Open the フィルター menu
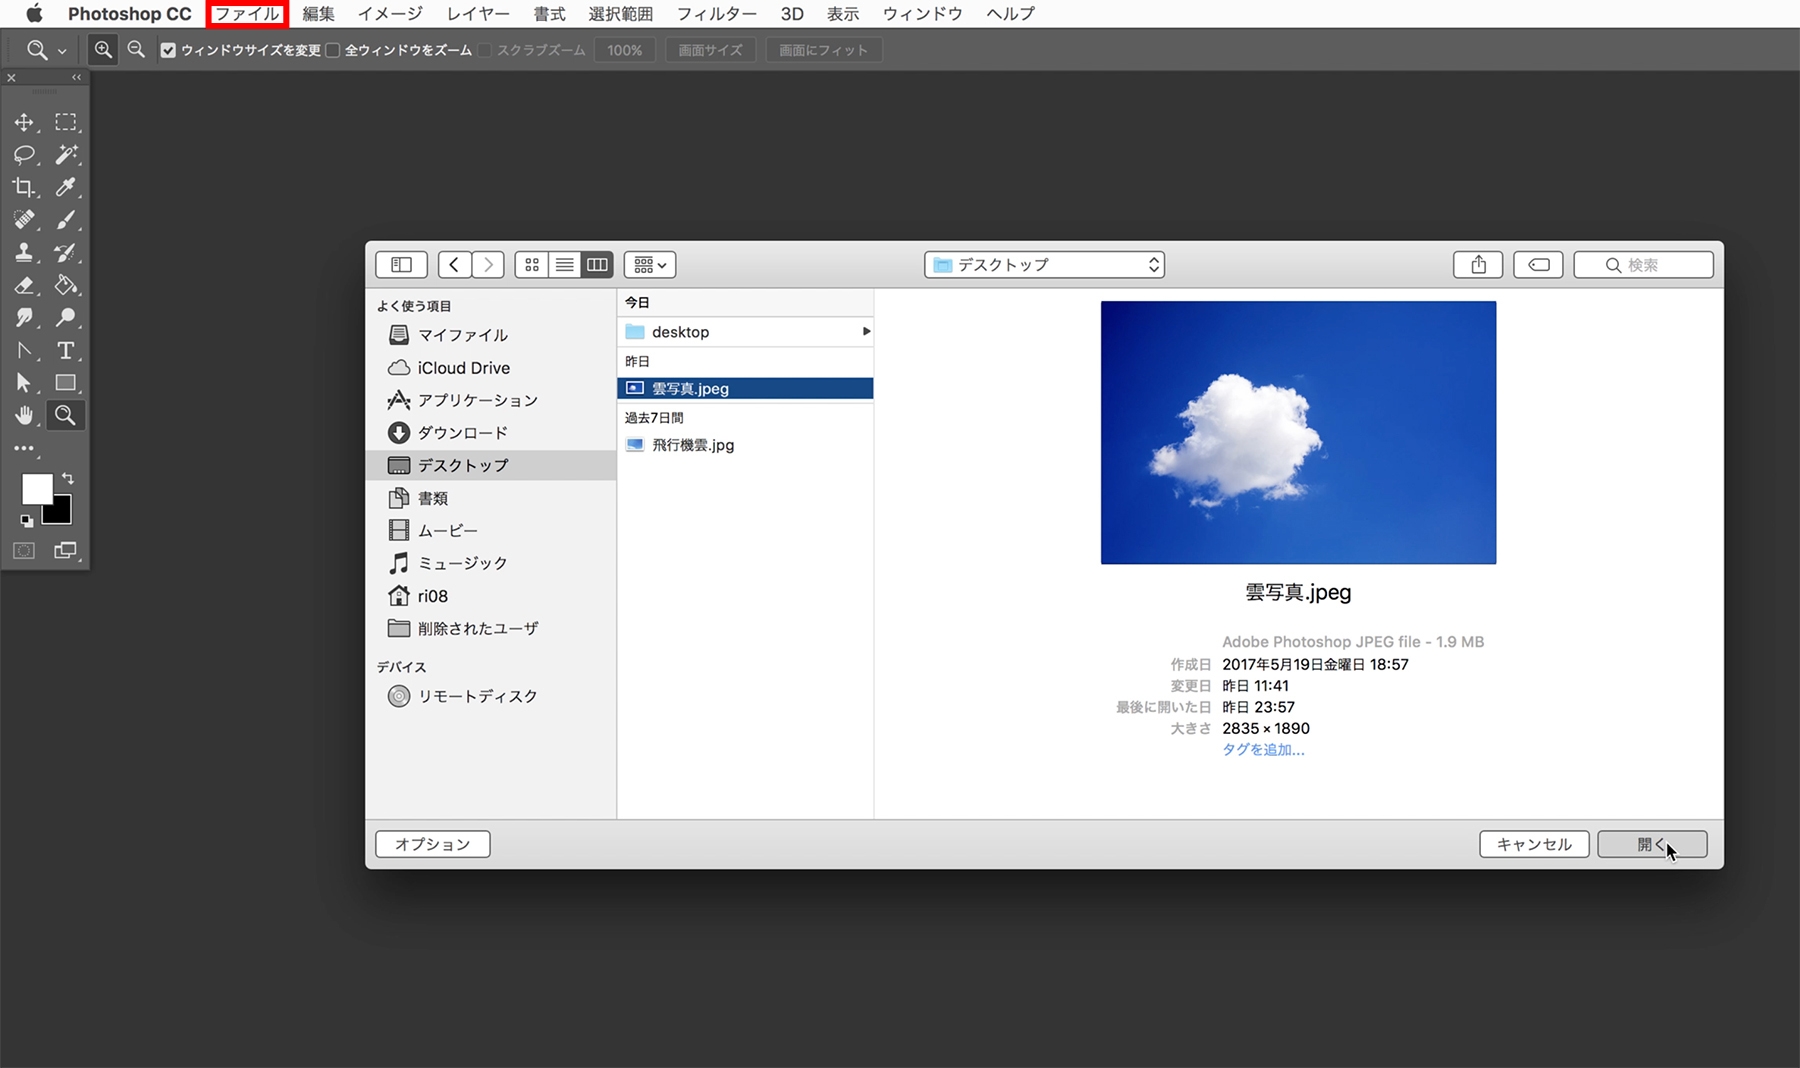Screen dimensions: 1800x1068 click(x=716, y=14)
